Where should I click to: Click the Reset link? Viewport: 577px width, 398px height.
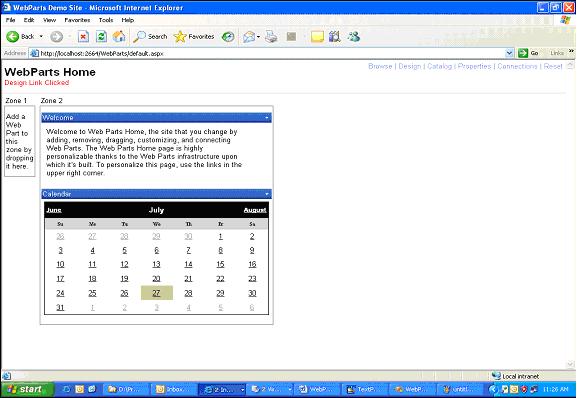point(553,66)
